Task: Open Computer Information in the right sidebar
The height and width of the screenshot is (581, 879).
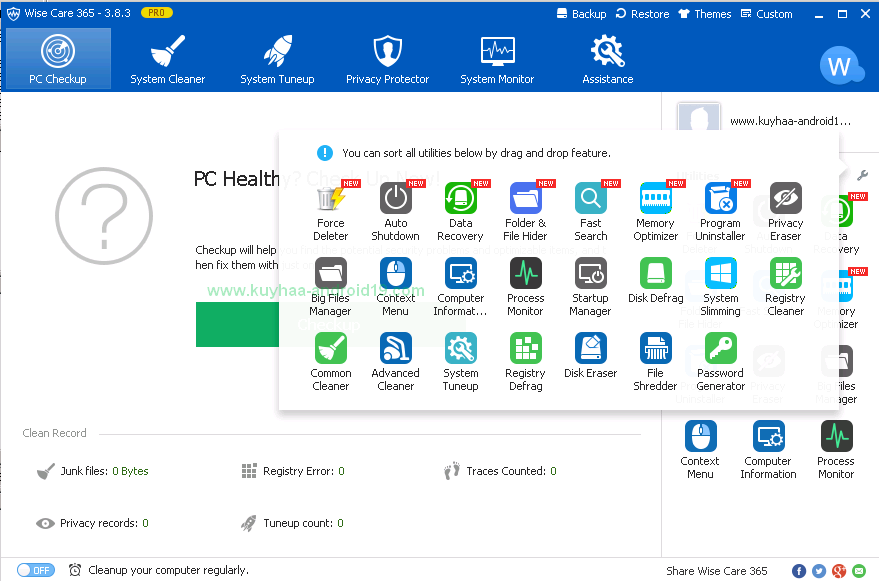Action: point(768,450)
